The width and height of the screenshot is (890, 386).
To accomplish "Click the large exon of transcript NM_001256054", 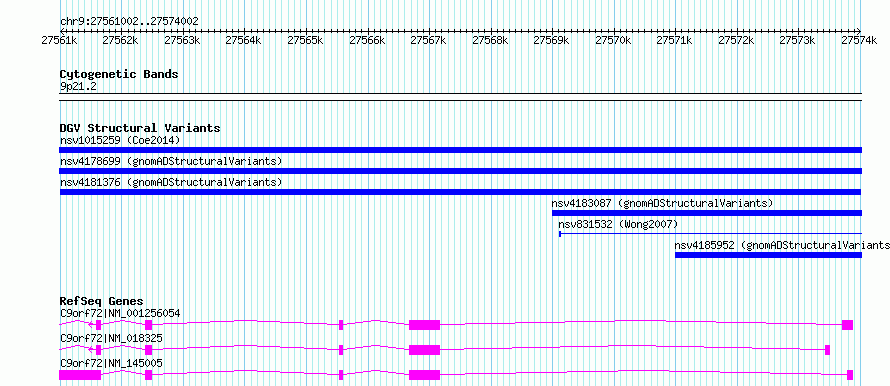I will (425, 325).
